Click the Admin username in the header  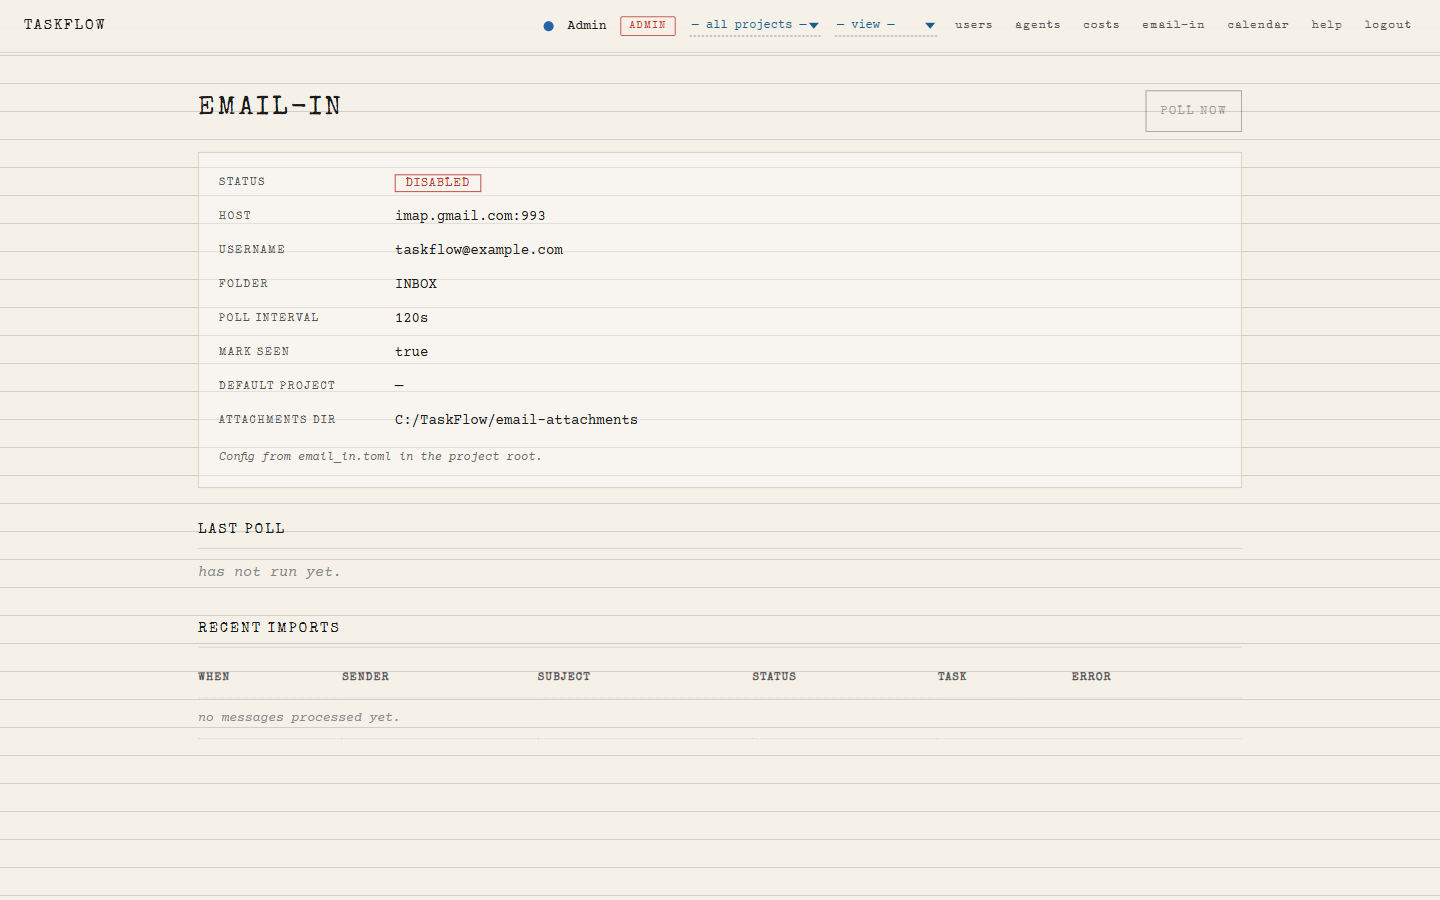click(586, 25)
